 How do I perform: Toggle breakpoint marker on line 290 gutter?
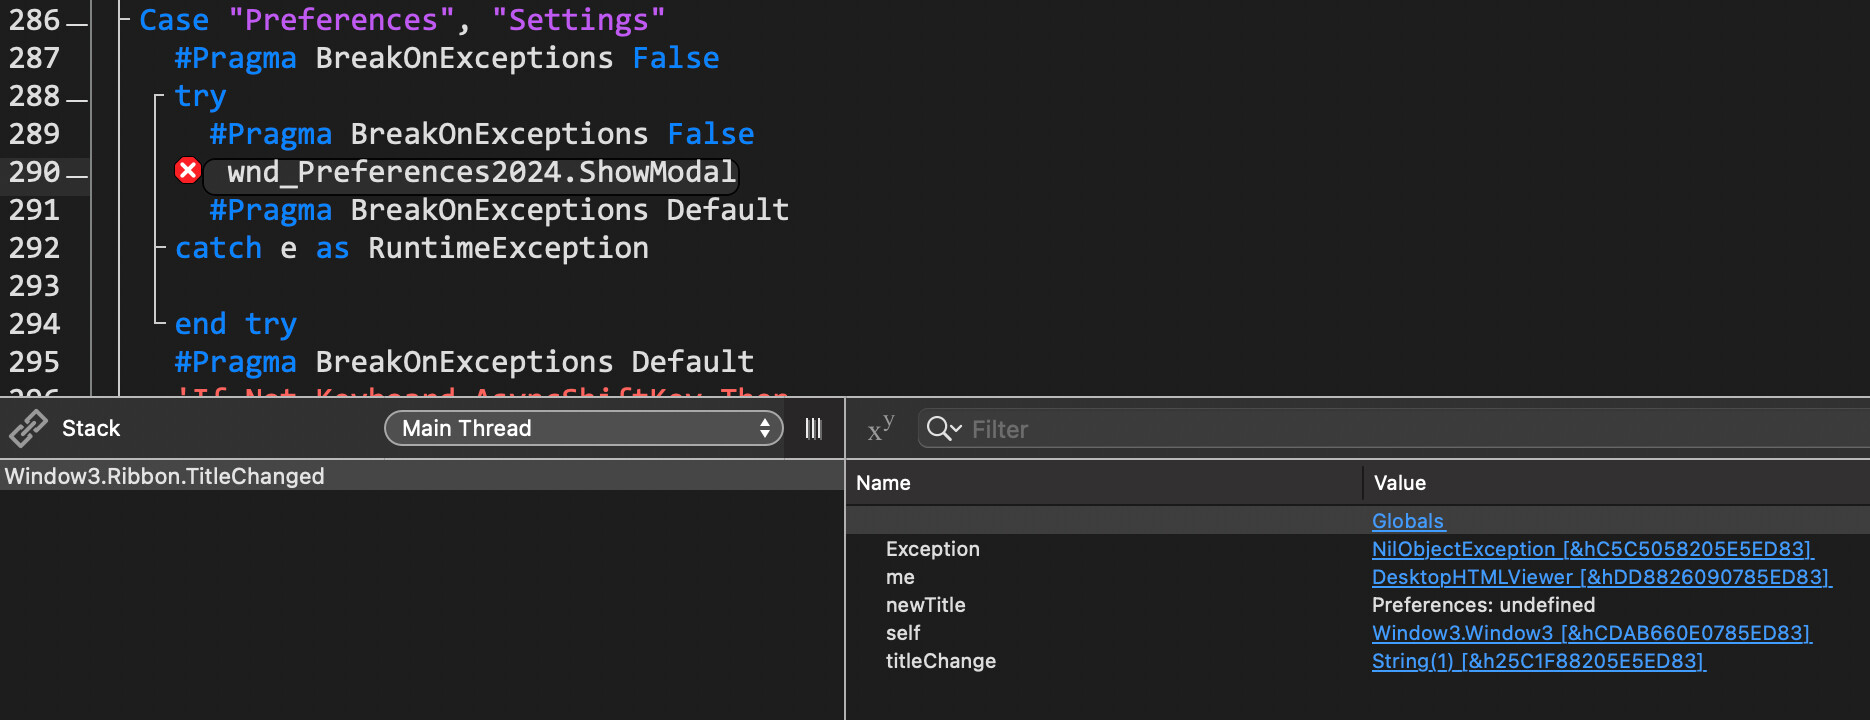(77, 173)
